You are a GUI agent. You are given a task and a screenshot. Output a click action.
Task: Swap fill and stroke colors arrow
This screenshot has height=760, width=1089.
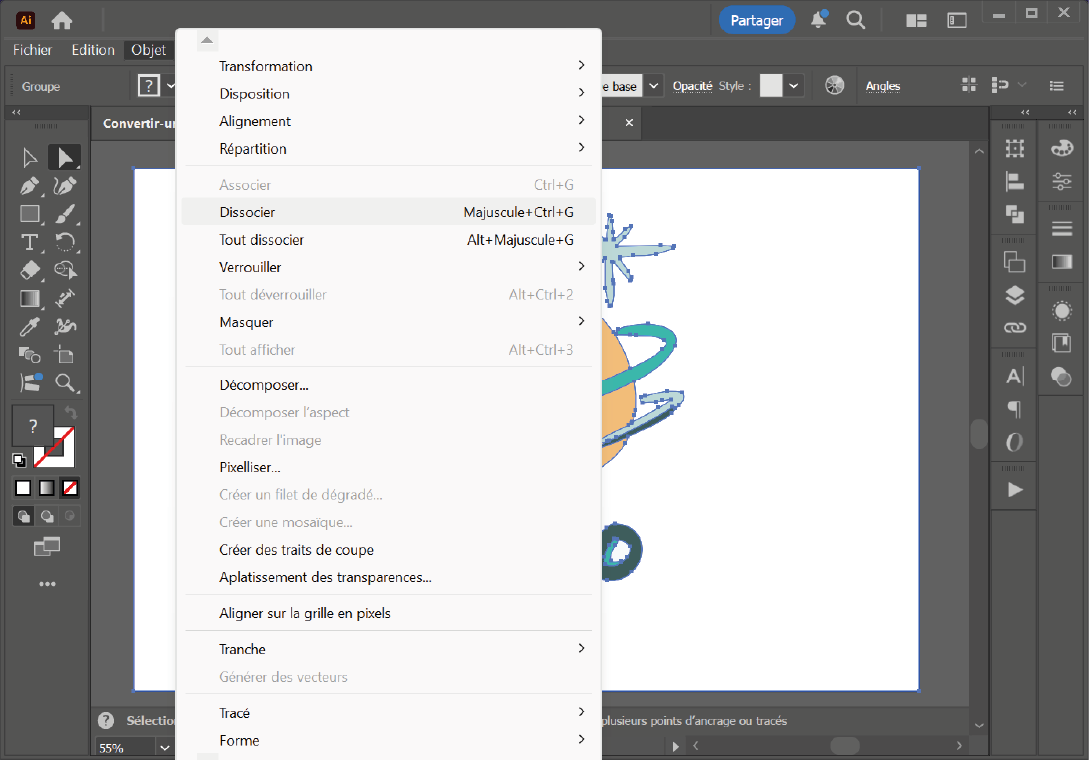coord(70,413)
